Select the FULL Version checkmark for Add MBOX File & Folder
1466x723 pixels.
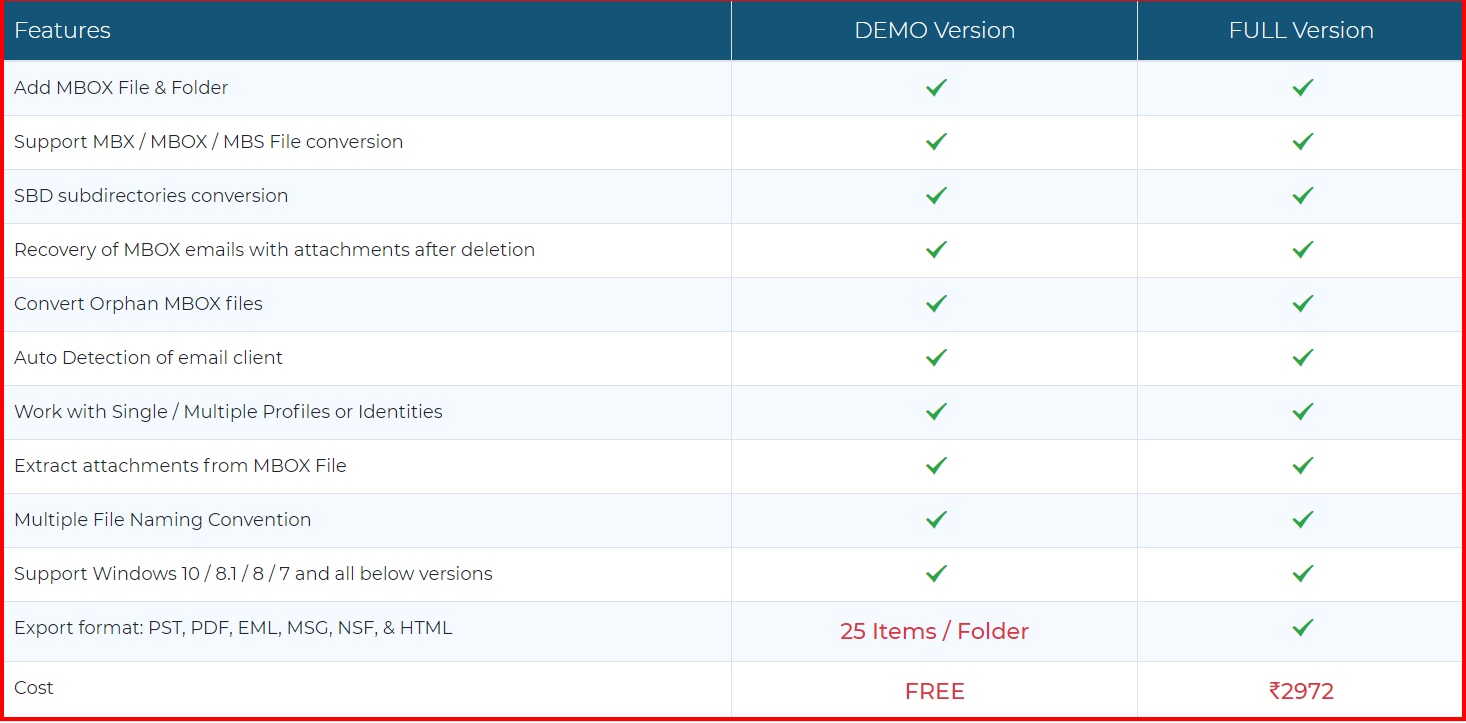pos(1301,88)
